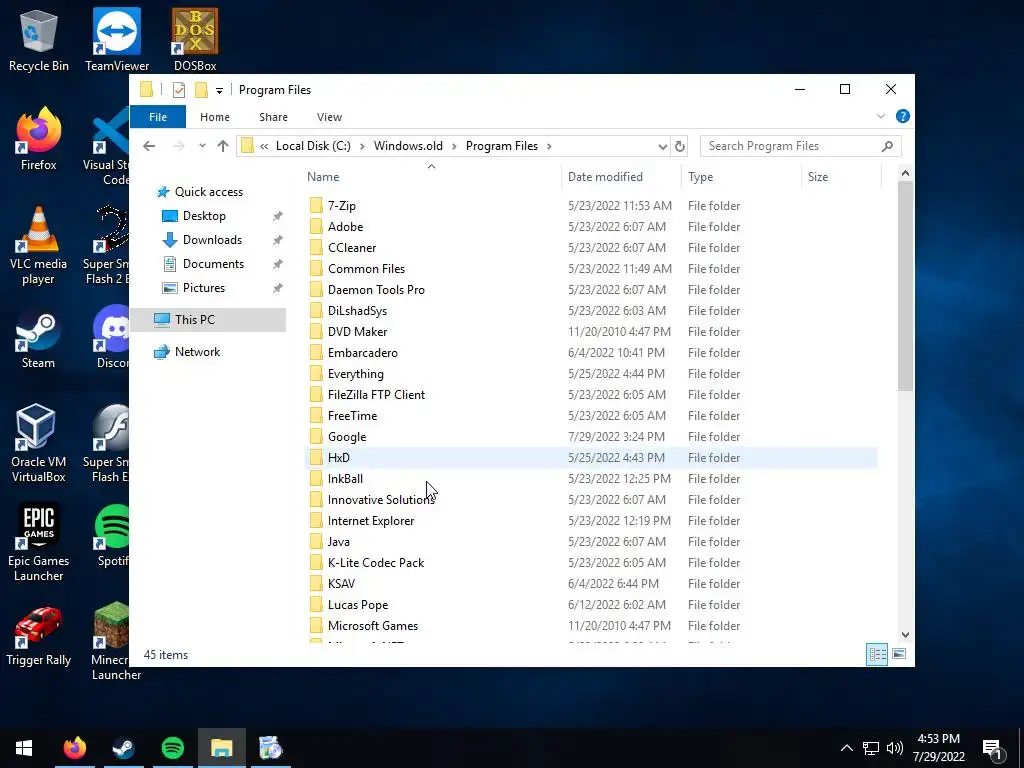
Task: Select the Daemon Tools Pro folder
Action: tap(591, 289)
